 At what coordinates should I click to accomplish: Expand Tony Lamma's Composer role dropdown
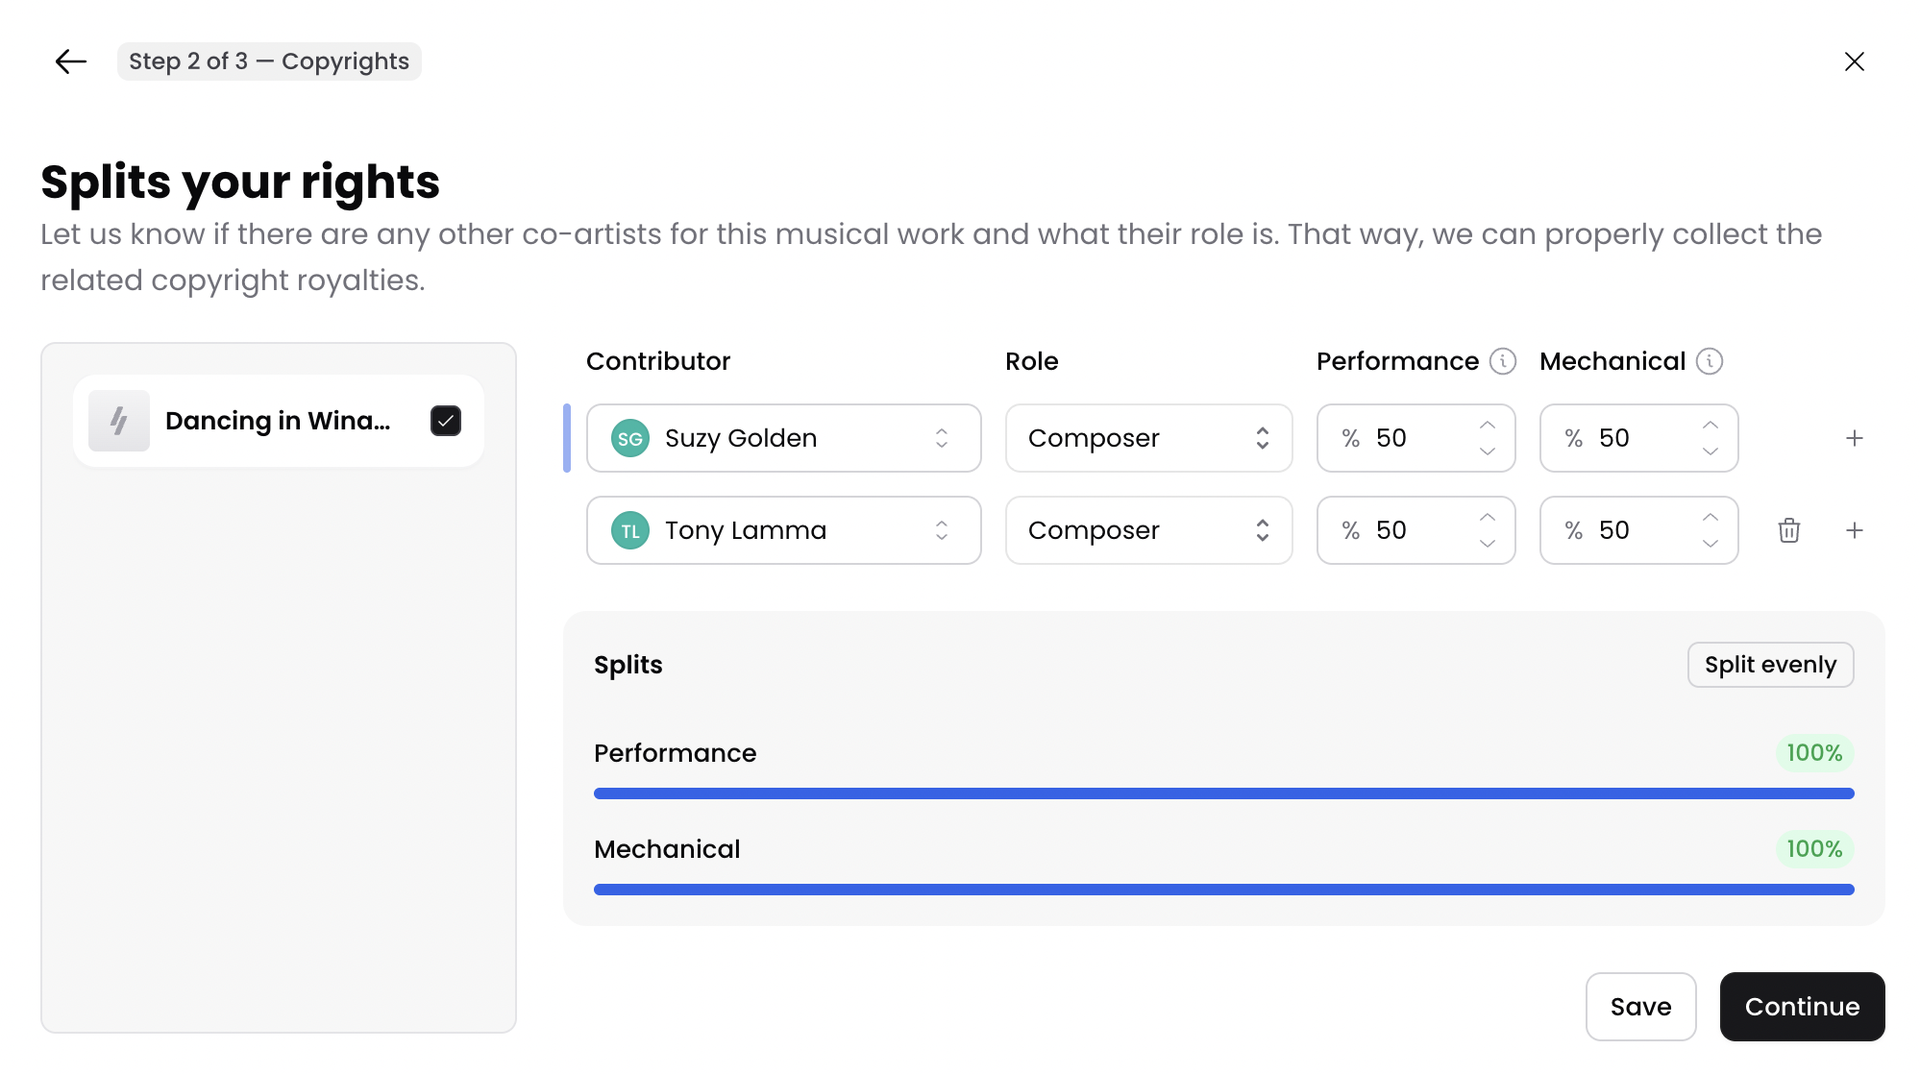[x=1148, y=530]
